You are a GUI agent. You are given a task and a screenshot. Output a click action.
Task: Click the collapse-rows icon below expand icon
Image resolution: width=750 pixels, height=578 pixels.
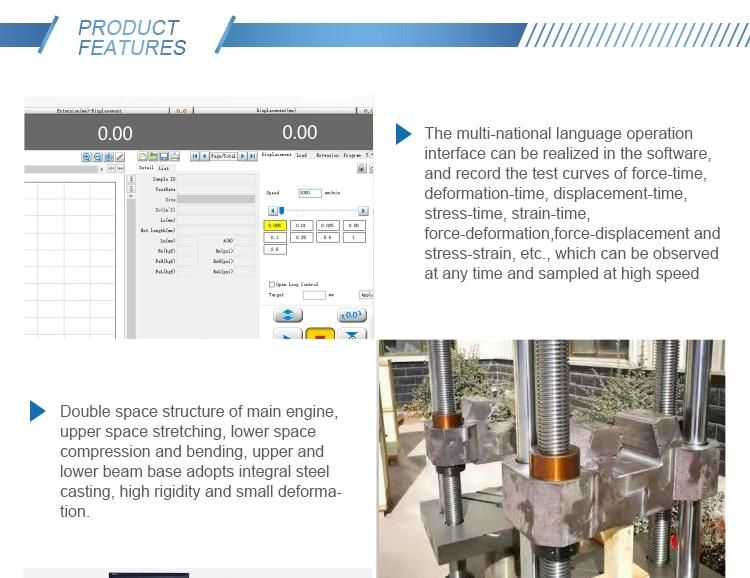[132, 188]
